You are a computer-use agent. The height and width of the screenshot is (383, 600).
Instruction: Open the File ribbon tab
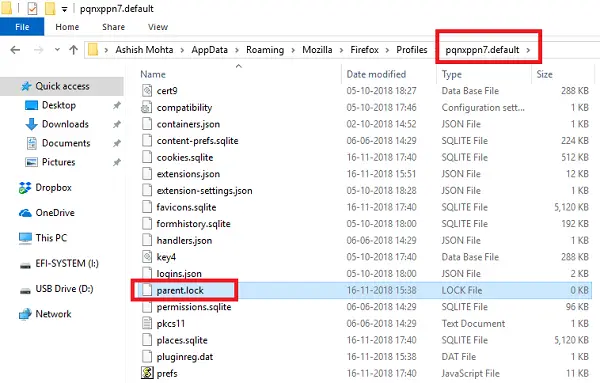point(22,27)
